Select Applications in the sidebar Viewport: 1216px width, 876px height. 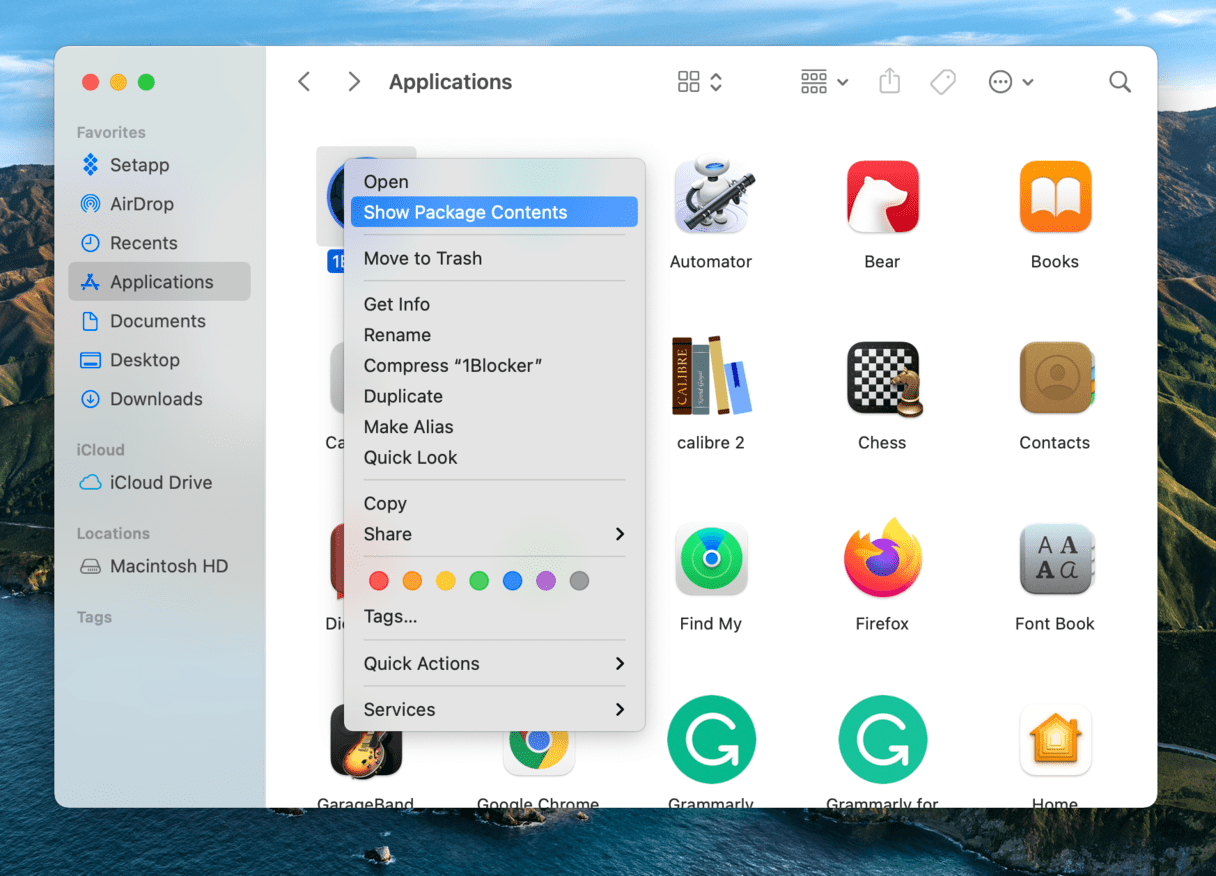click(160, 282)
